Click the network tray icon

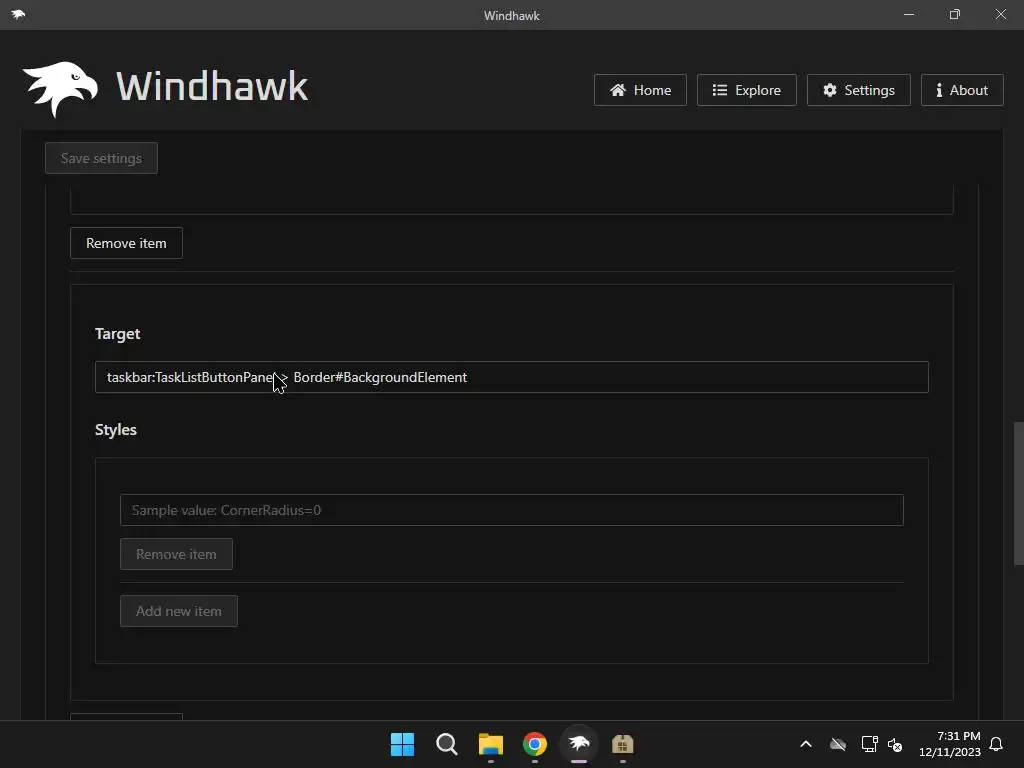(x=869, y=744)
